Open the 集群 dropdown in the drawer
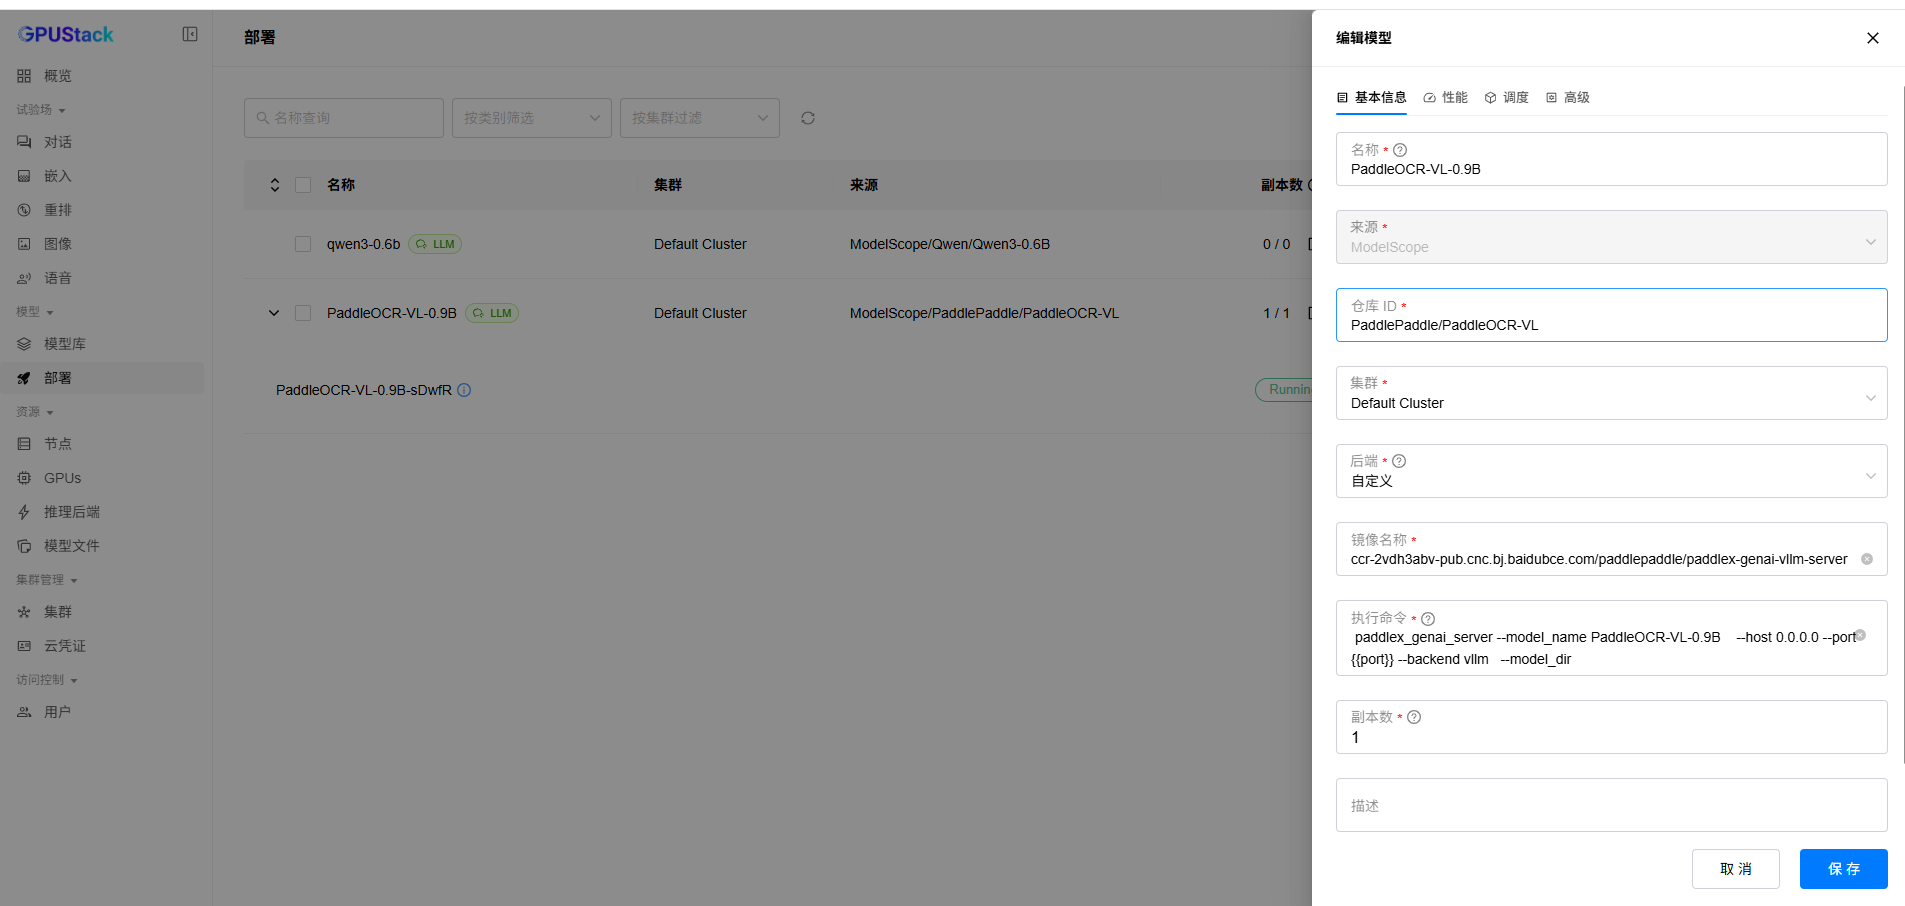The width and height of the screenshot is (1905, 906). click(1612, 393)
